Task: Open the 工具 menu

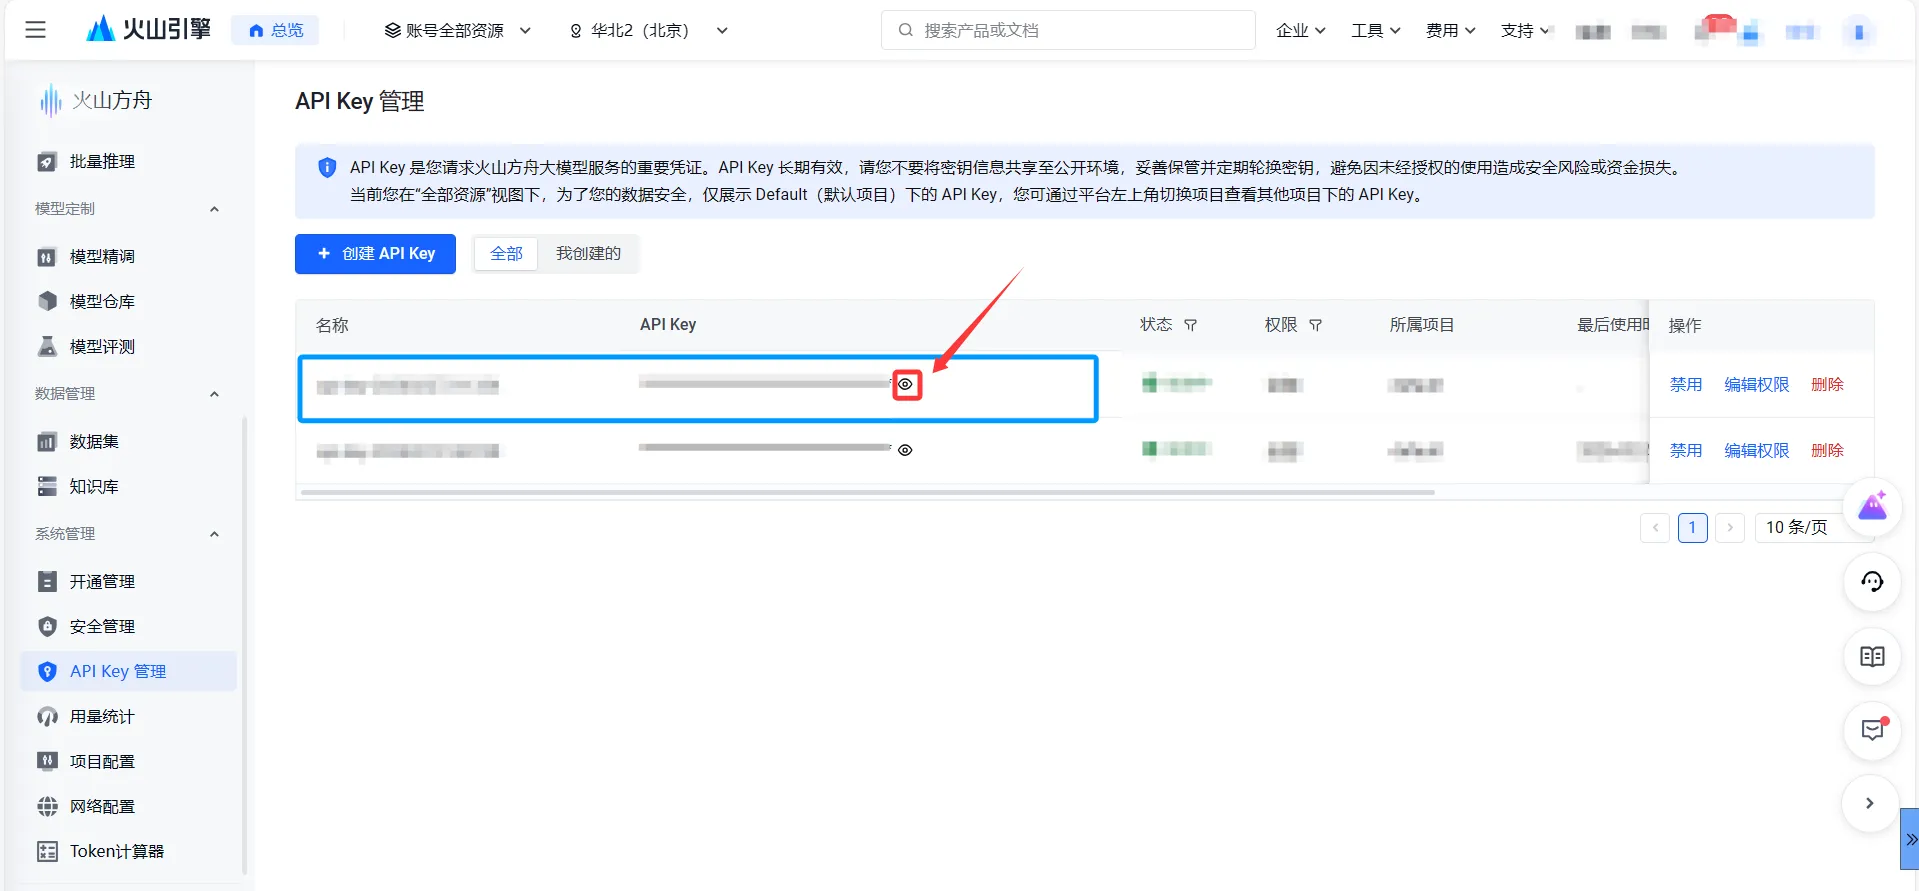Action: click(1375, 30)
